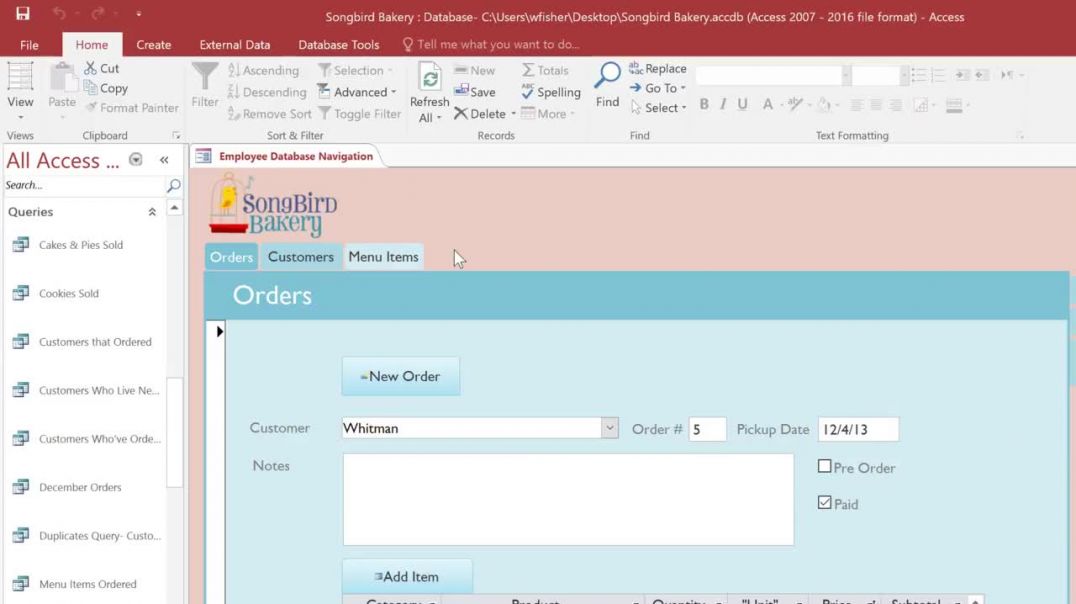Click the Filter funnel icon
The width and height of the screenshot is (1076, 604).
tap(204, 78)
